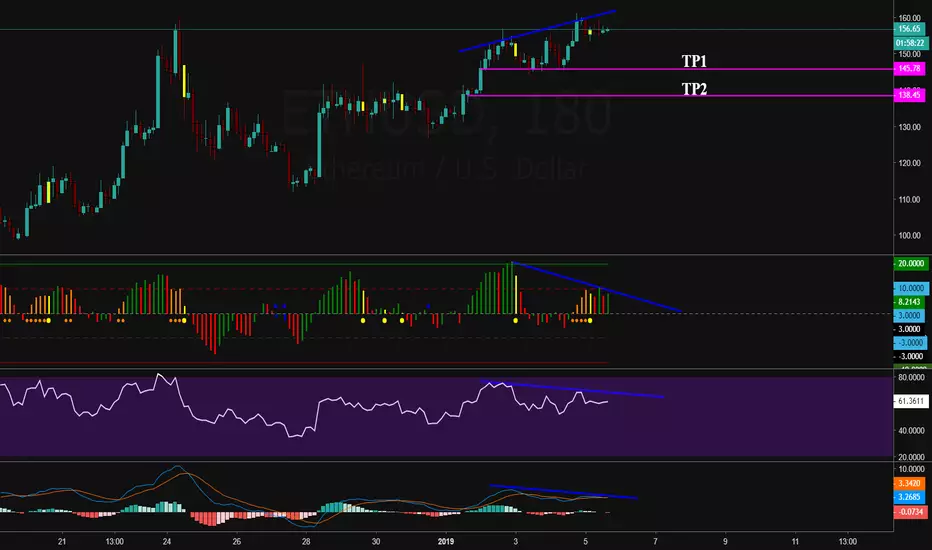Click the red -0.0734 histogram value label
This screenshot has width=932, height=550.
pos(910,512)
